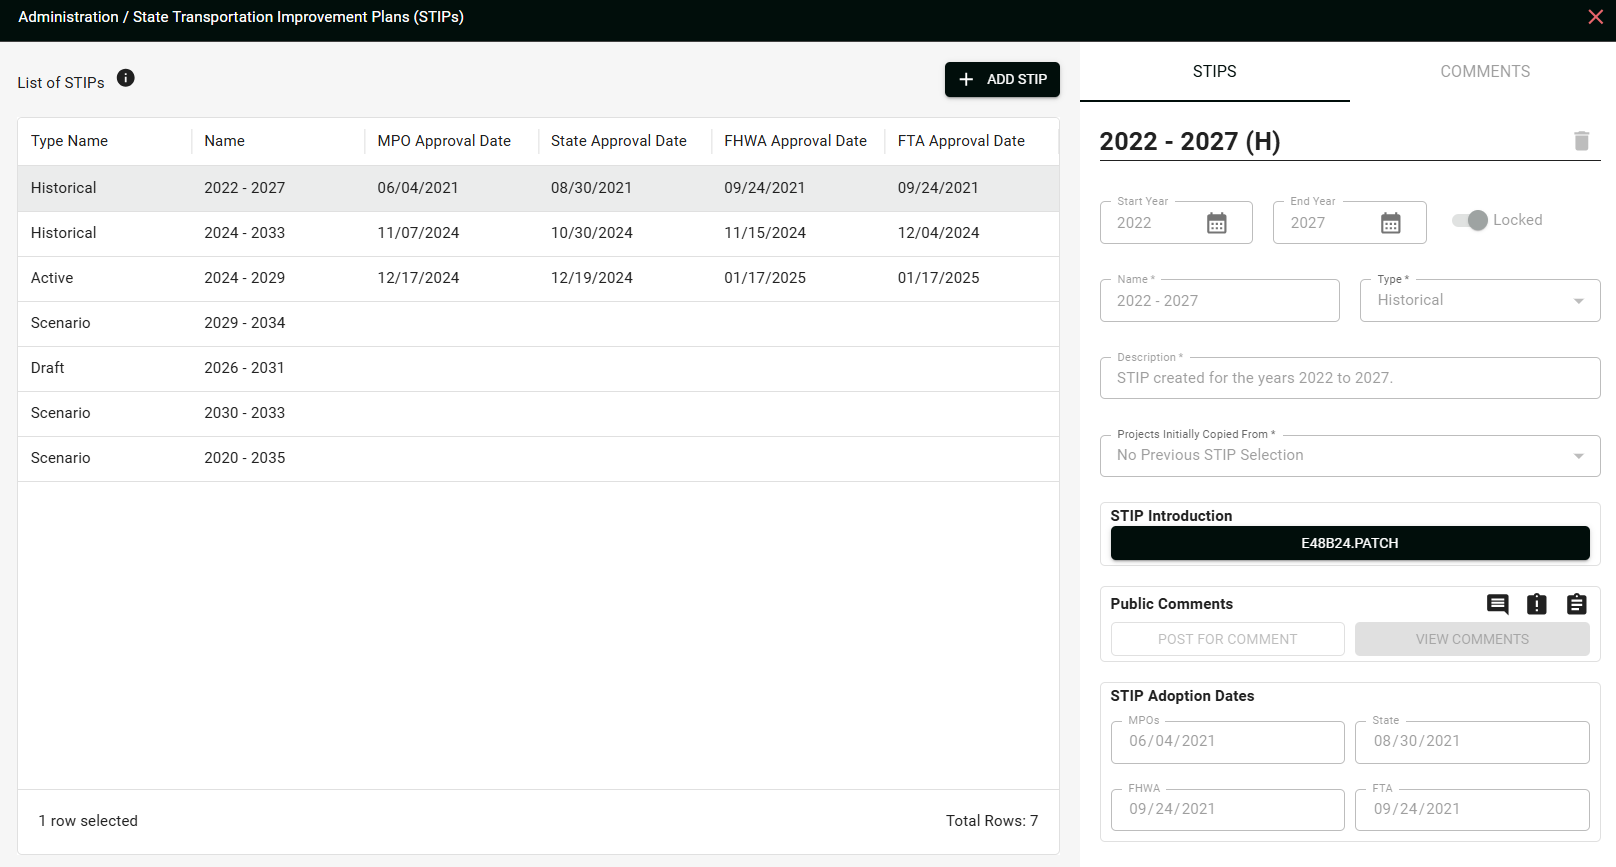Delete the 2022 - 2027 STIP with trash icon
Image resolution: width=1616 pixels, height=867 pixels.
point(1581,141)
